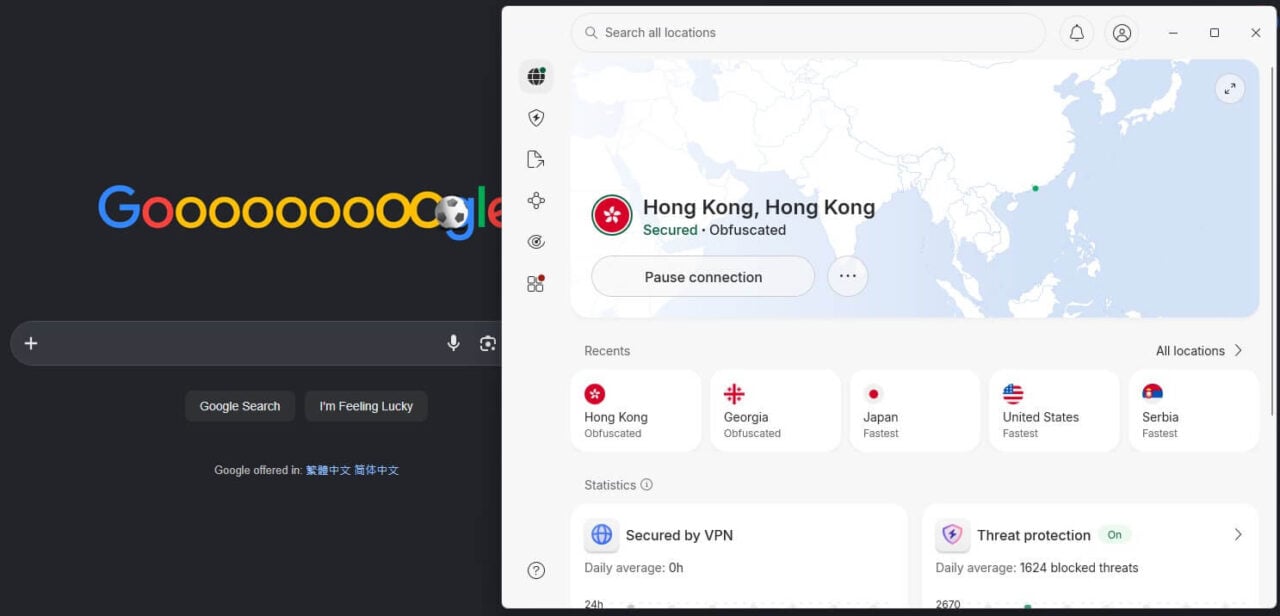Click the Threat protection On badge
1280x616 pixels.
point(1114,535)
